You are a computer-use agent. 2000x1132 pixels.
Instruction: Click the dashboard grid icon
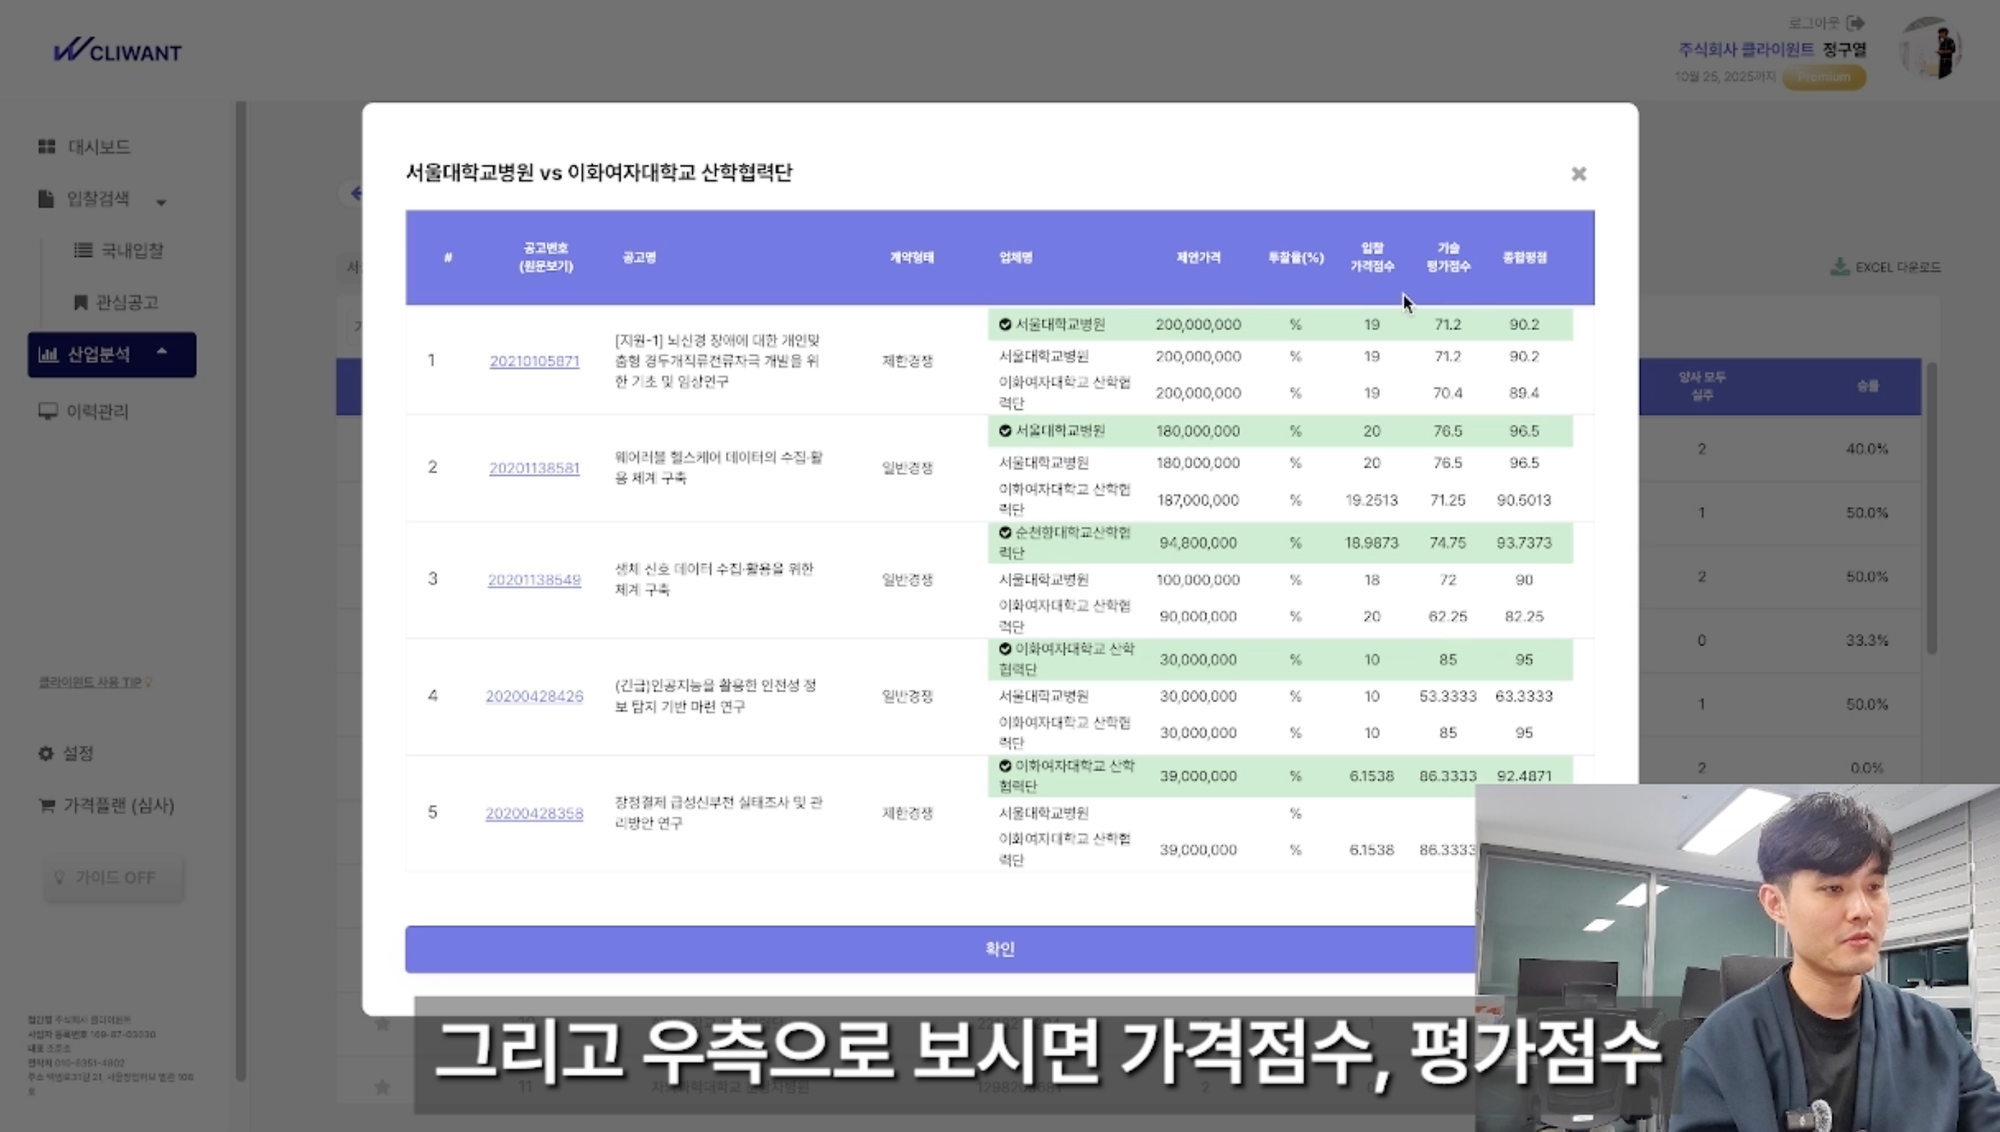[46, 147]
